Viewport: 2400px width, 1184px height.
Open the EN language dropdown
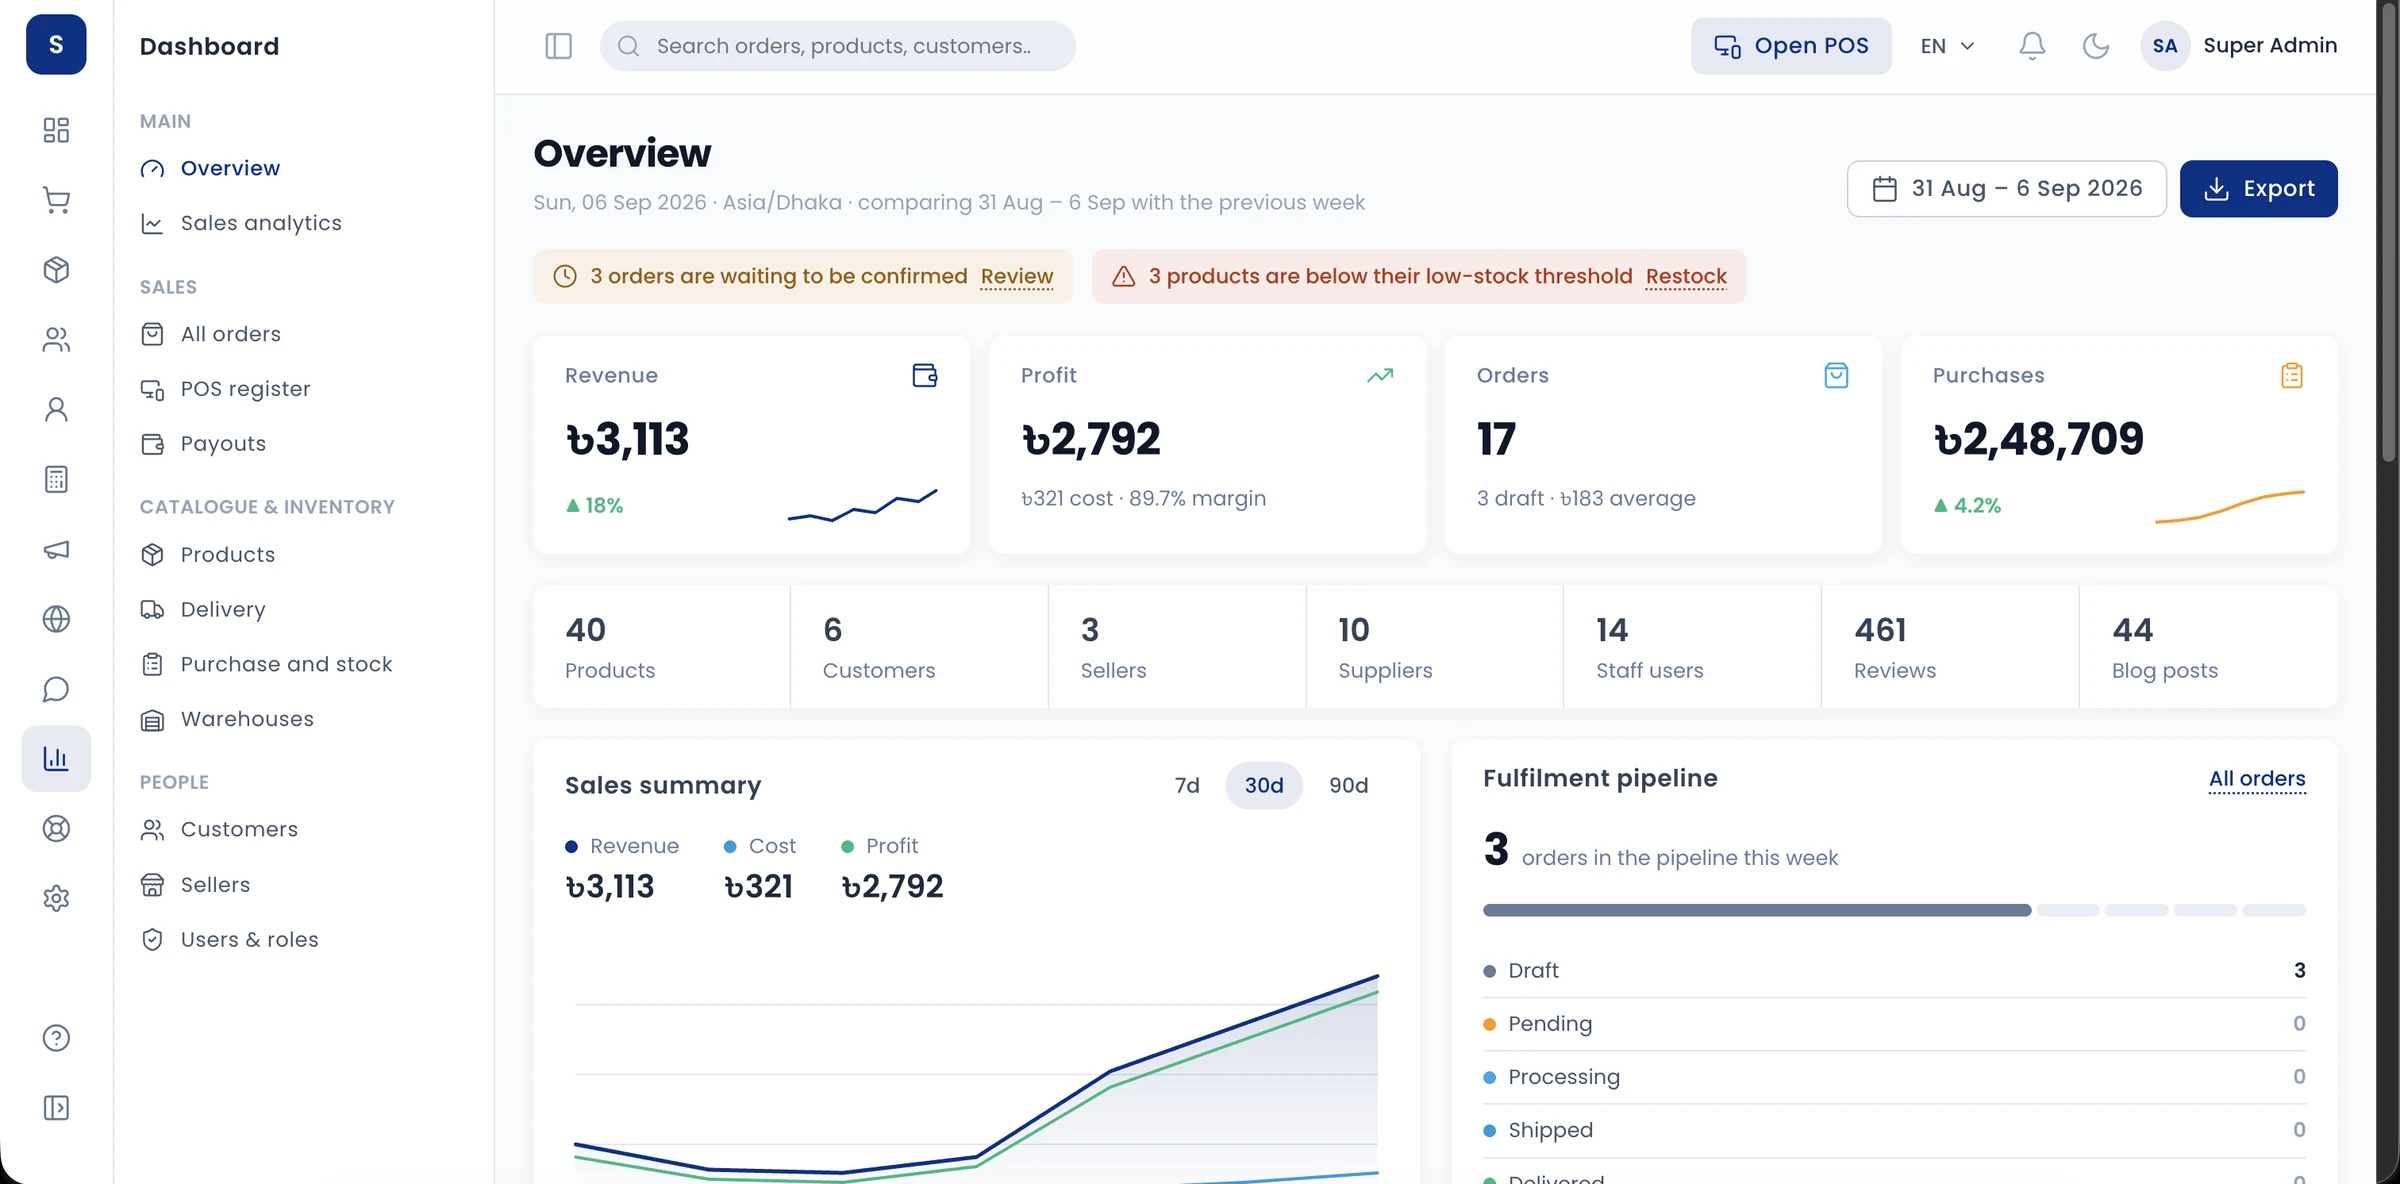[1947, 46]
